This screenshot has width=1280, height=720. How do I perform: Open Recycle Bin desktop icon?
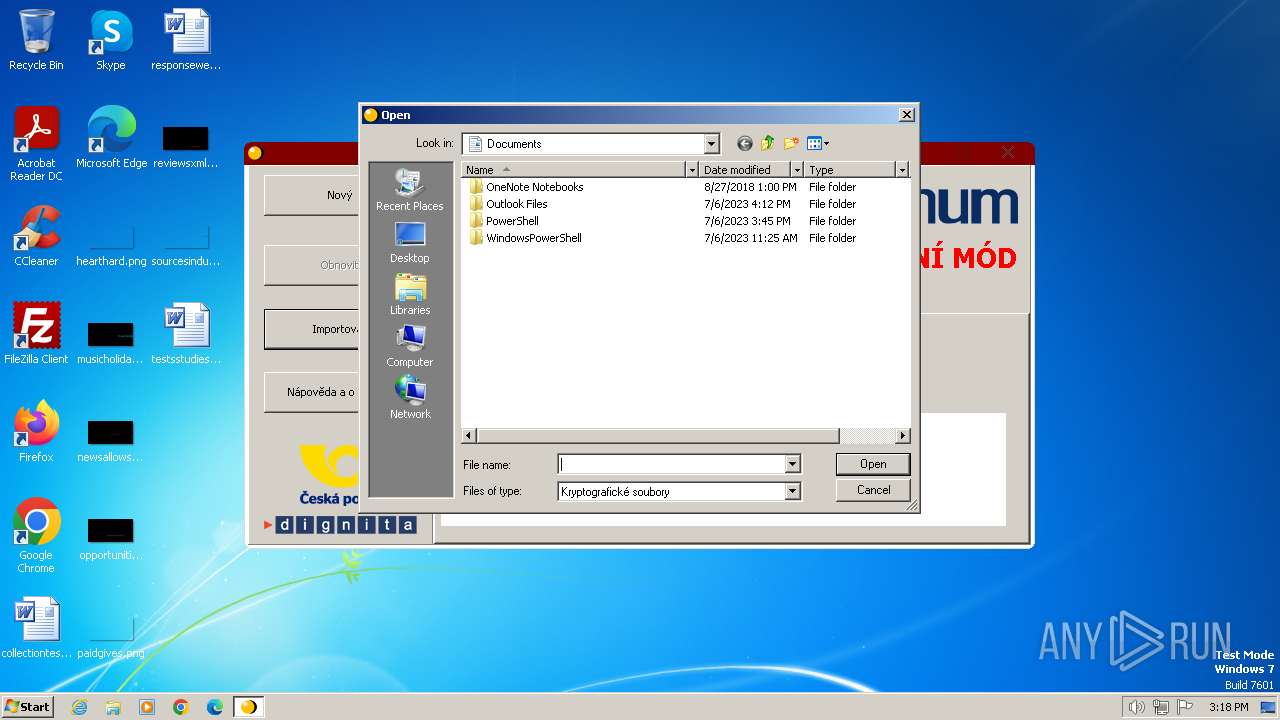click(36, 40)
